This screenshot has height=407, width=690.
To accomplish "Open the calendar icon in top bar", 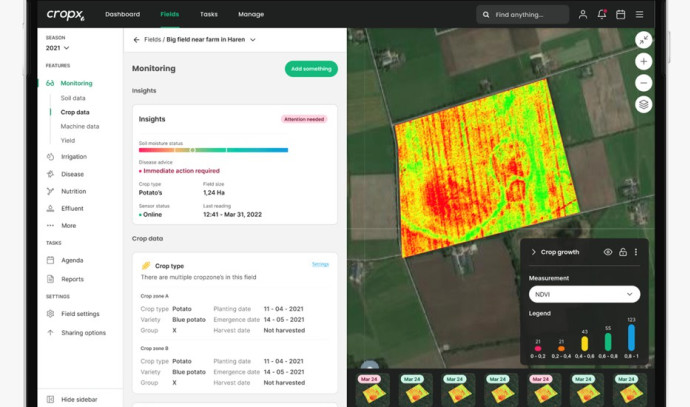I will tap(620, 15).
